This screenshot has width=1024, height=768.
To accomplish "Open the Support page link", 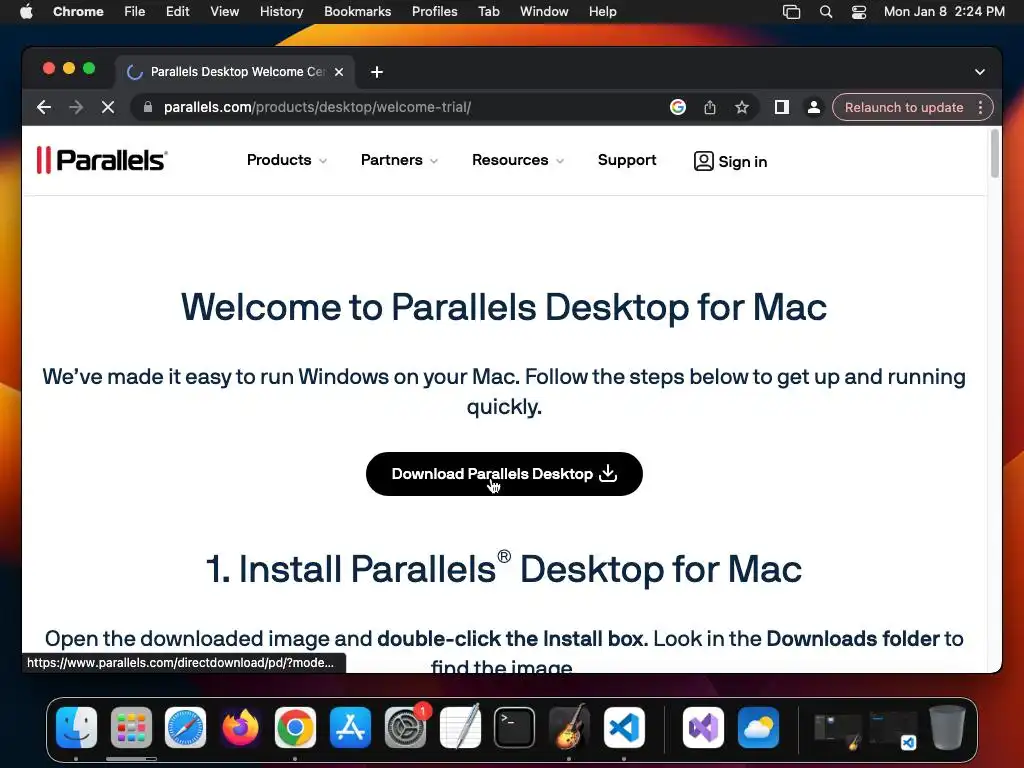I will [x=627, y=160].
